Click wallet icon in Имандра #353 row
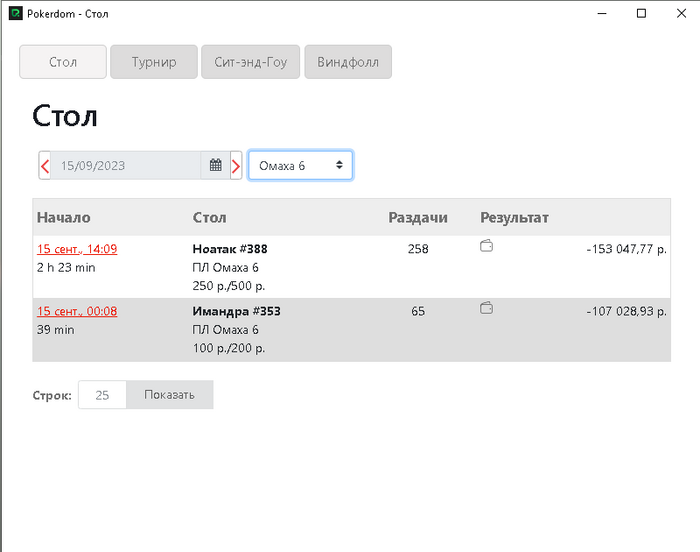 486,308
